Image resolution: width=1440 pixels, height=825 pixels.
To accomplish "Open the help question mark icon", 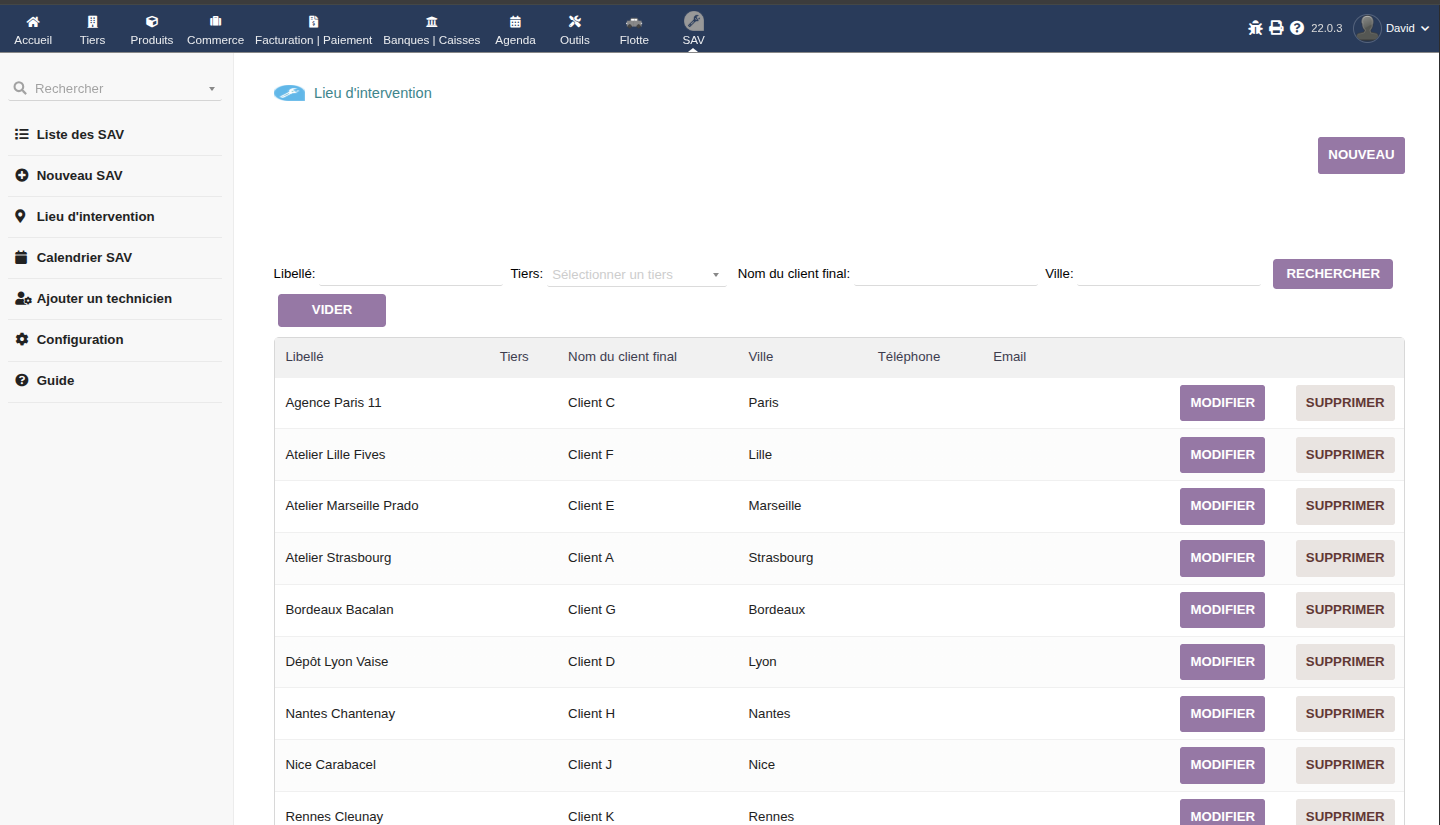I will [x=1297, y=28].
